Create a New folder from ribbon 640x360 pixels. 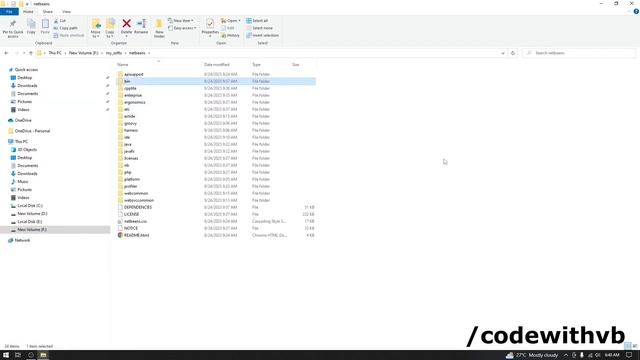[159, 28]
